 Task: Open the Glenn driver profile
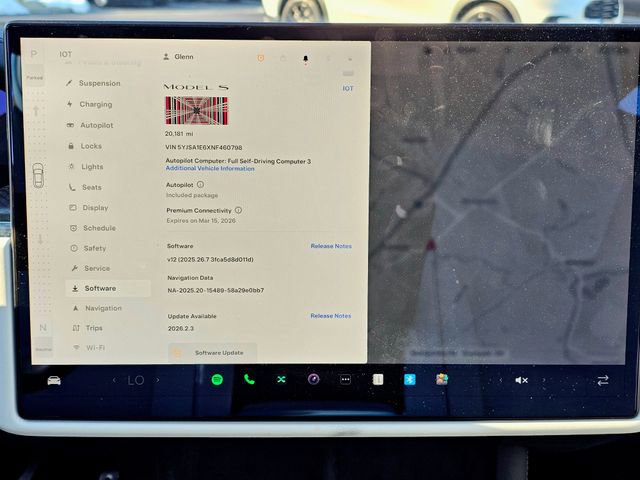pos(178,57)
